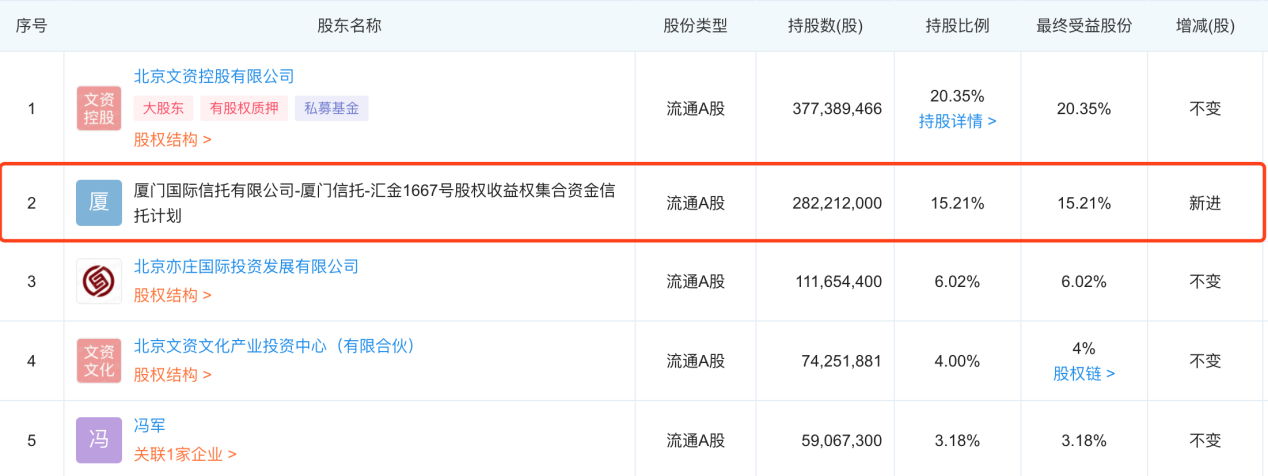
Task: Click the 文资文化 company logo icon
Action: pos(99,360)
